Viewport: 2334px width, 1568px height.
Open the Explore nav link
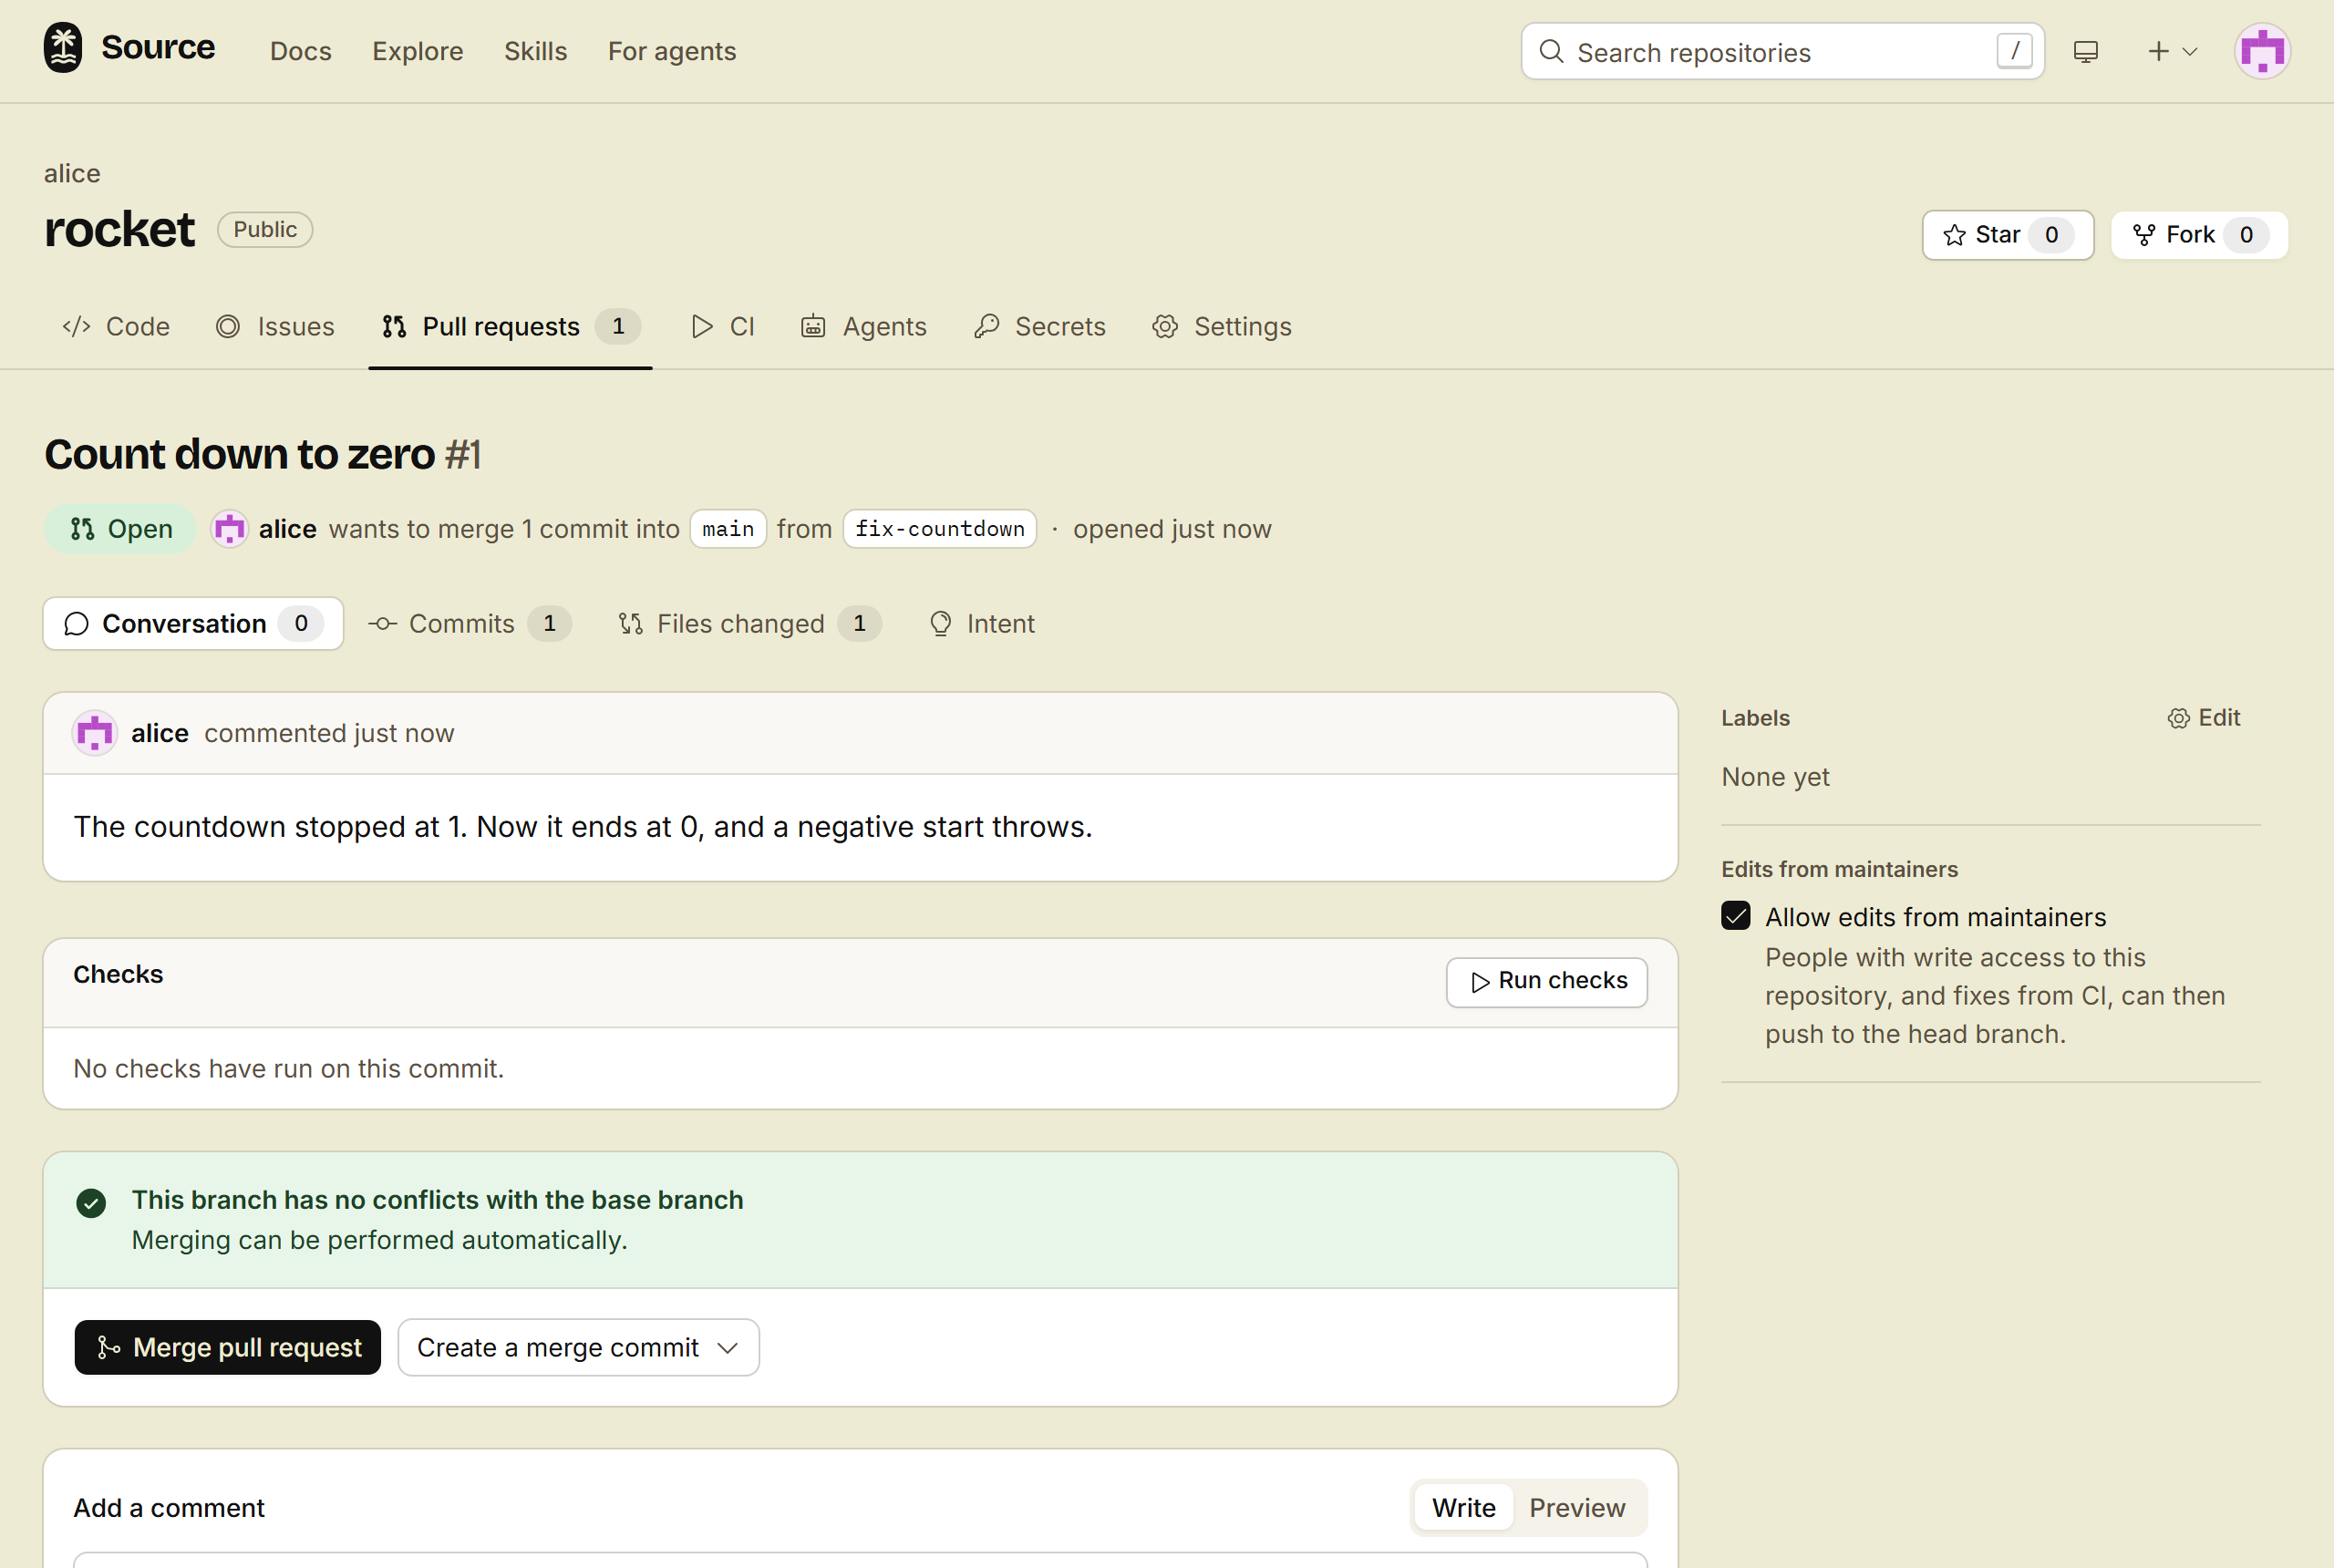(x=417, y=51)
